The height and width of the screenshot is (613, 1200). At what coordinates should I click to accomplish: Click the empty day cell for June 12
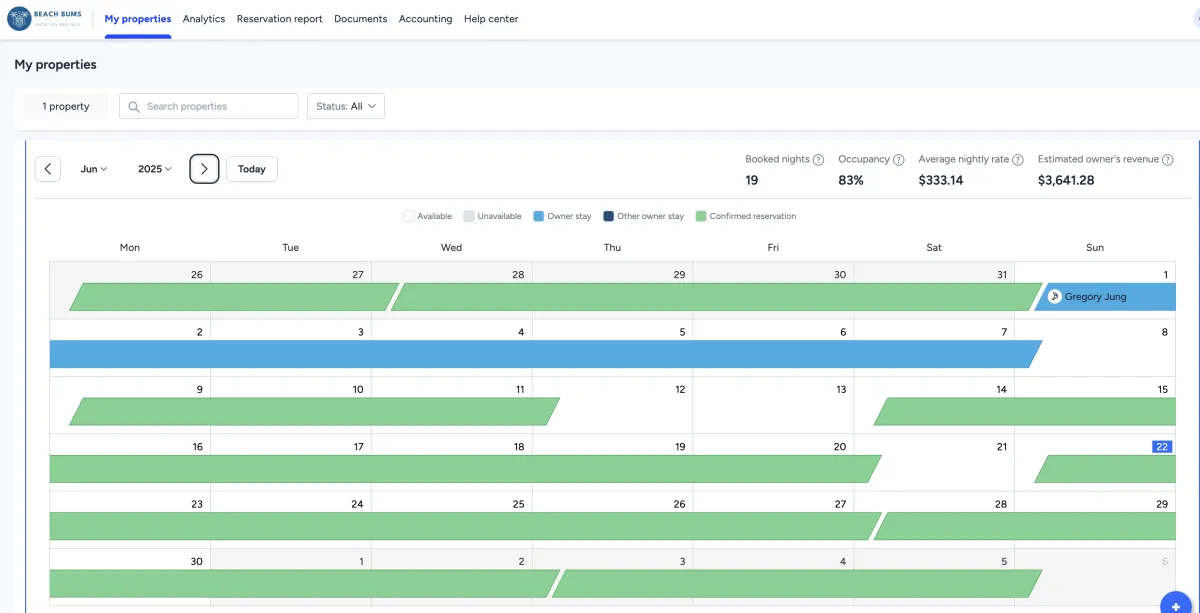[612, 405]
